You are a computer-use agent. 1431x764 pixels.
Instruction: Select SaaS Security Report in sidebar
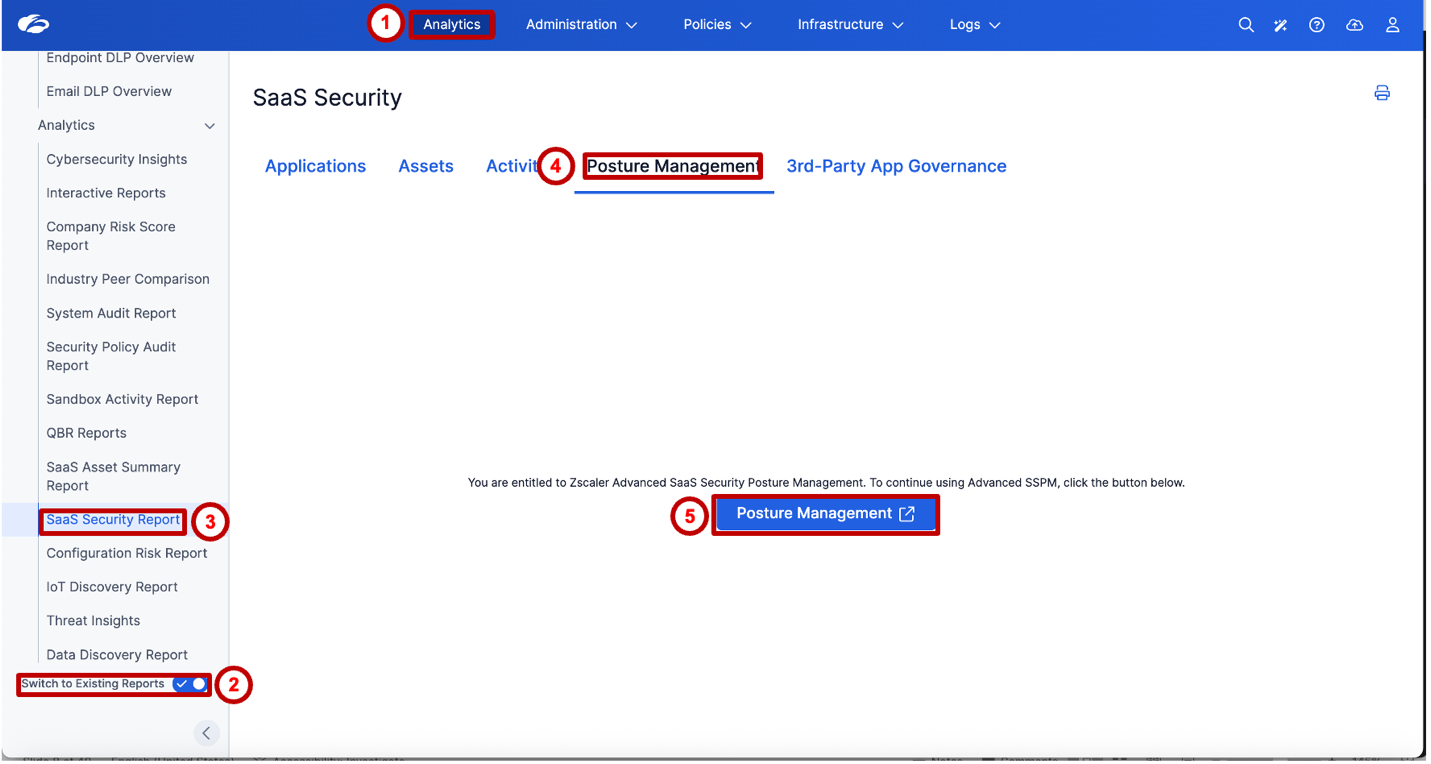point(113,520)
